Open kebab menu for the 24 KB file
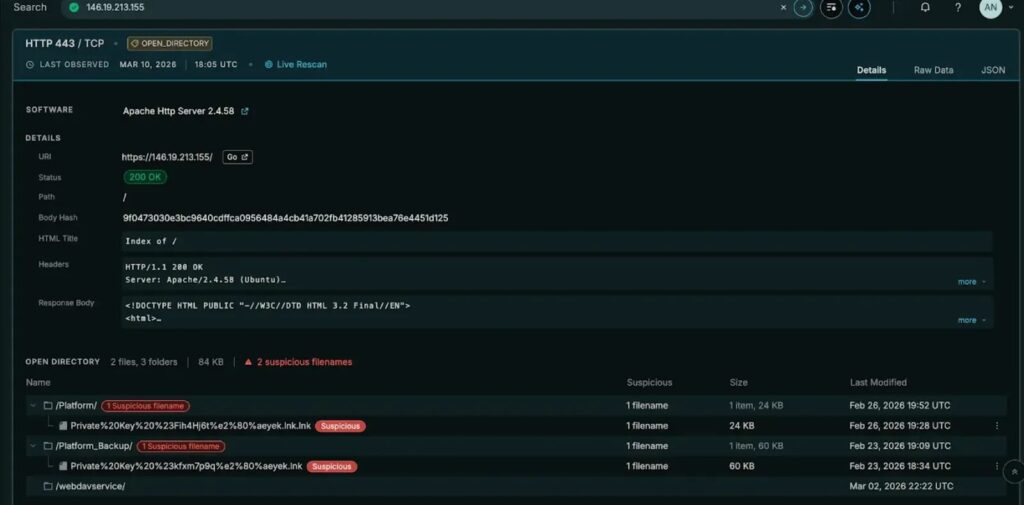The image size is (1024, 505). click(997, 426)
